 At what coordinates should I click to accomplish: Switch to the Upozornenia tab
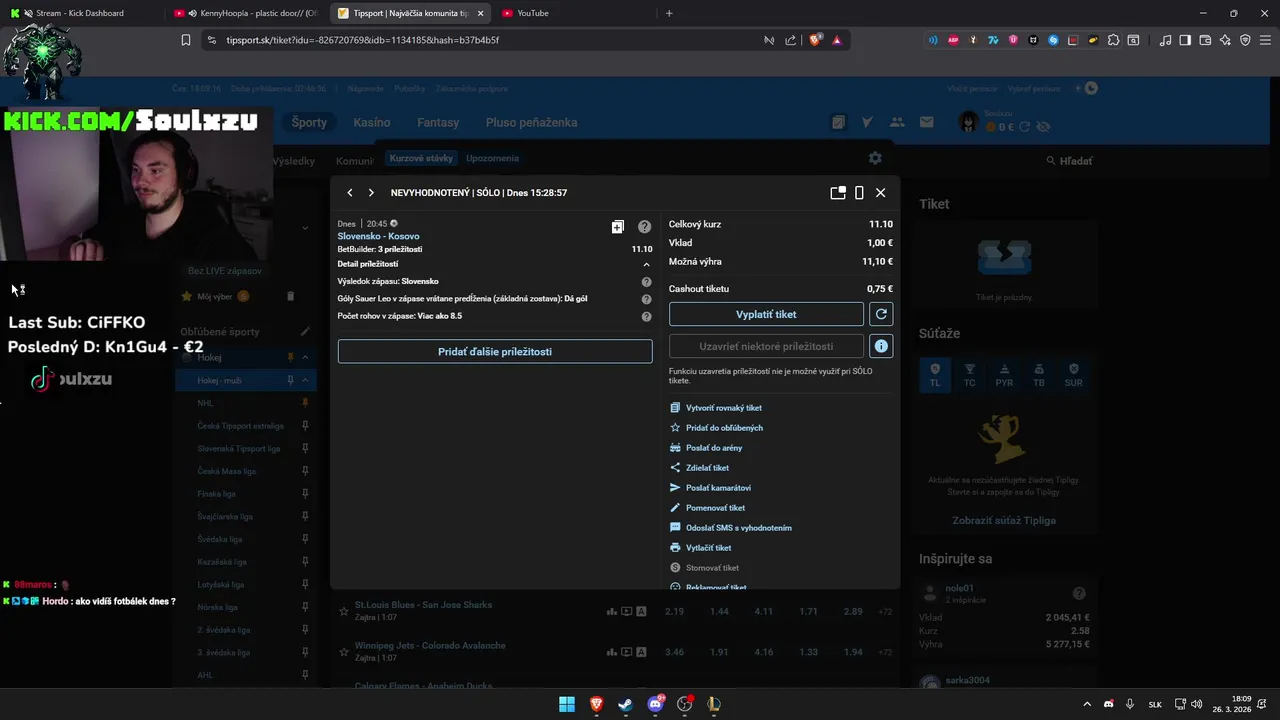coord(492,158)
